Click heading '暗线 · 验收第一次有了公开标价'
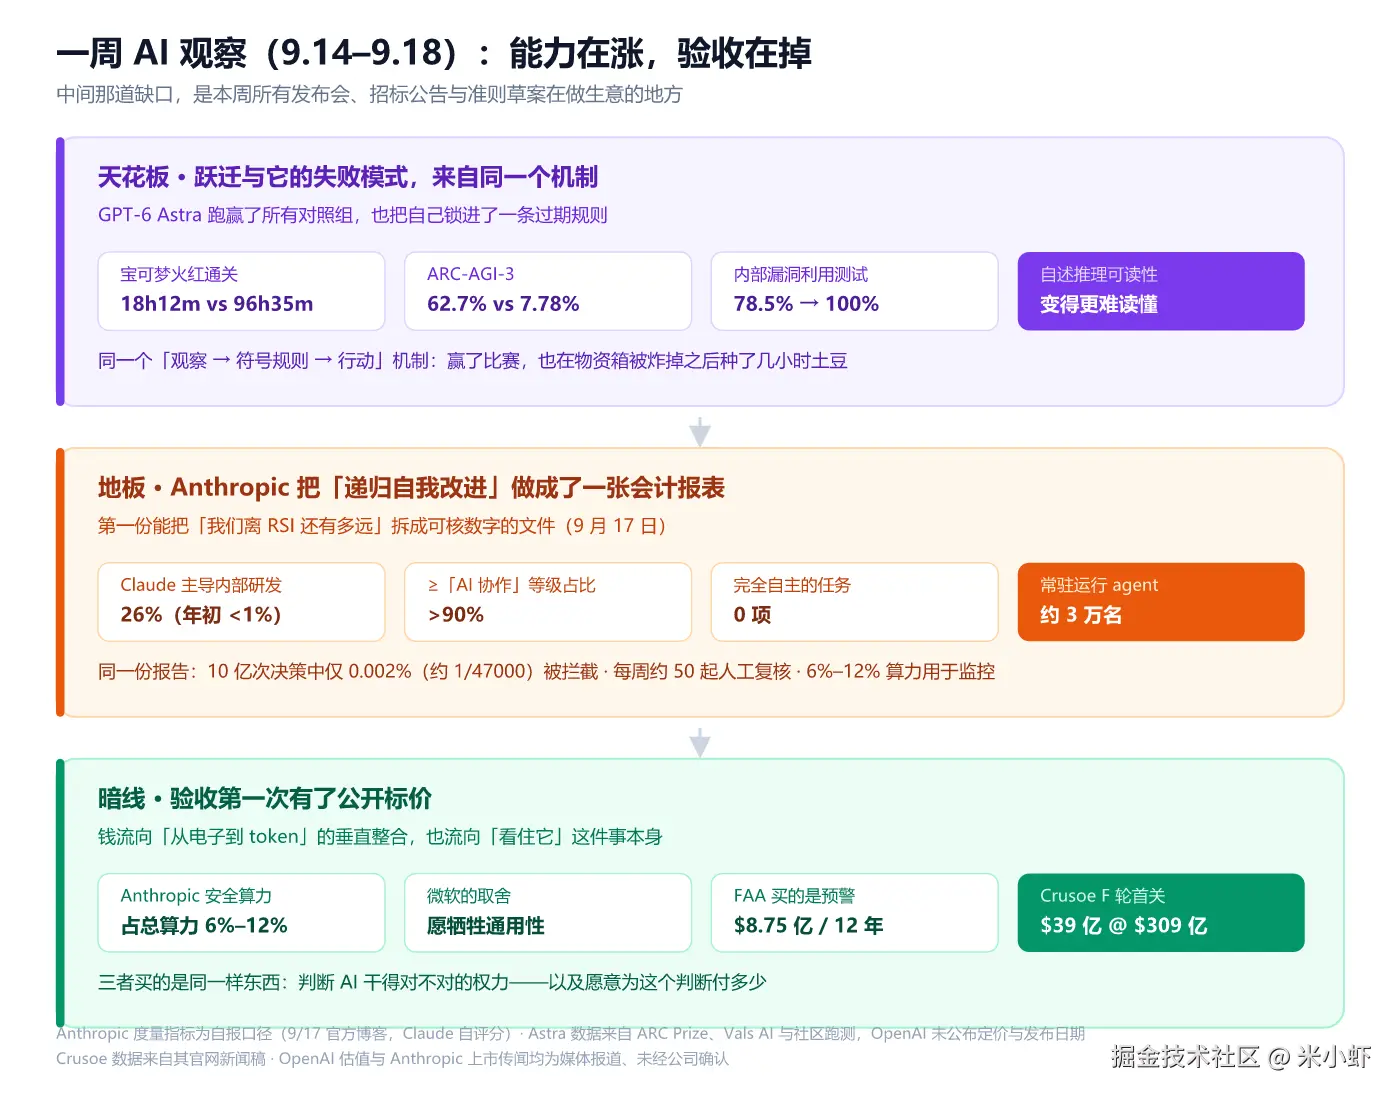Image resolution: width=1400 pixels, height=1099 pixels. [265, 799]
